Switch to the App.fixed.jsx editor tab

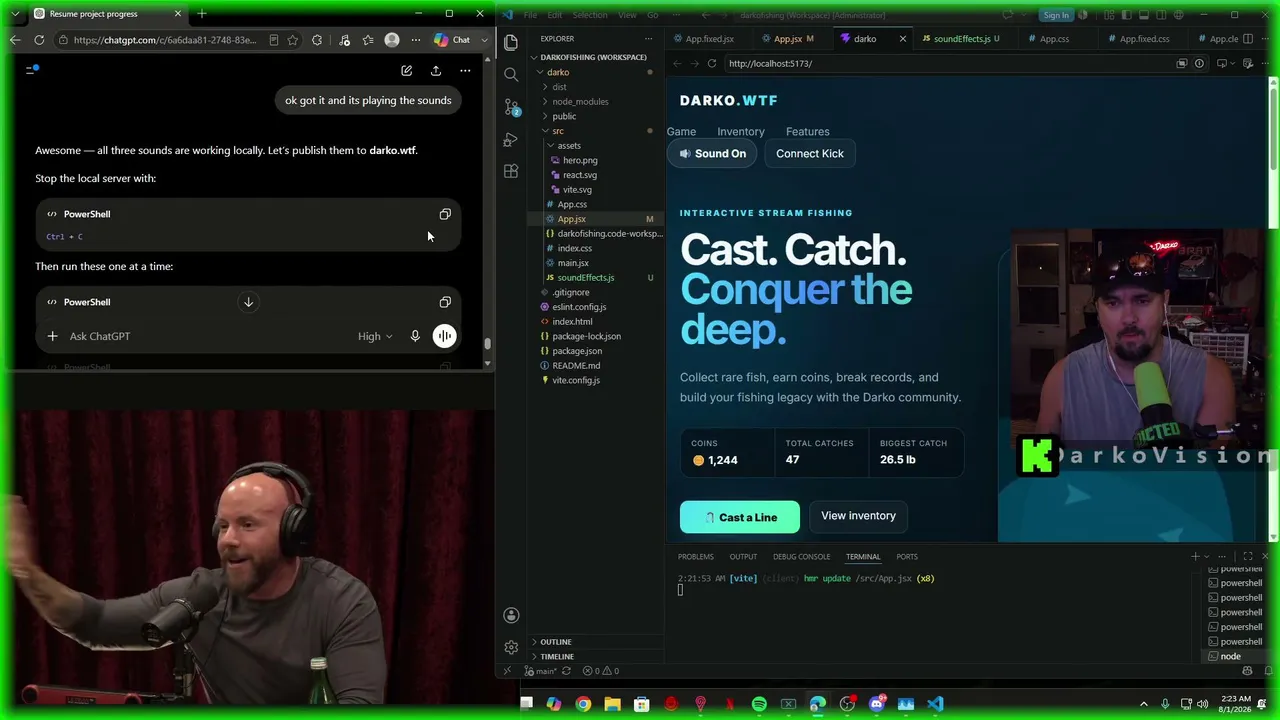(x=709, y=39)
